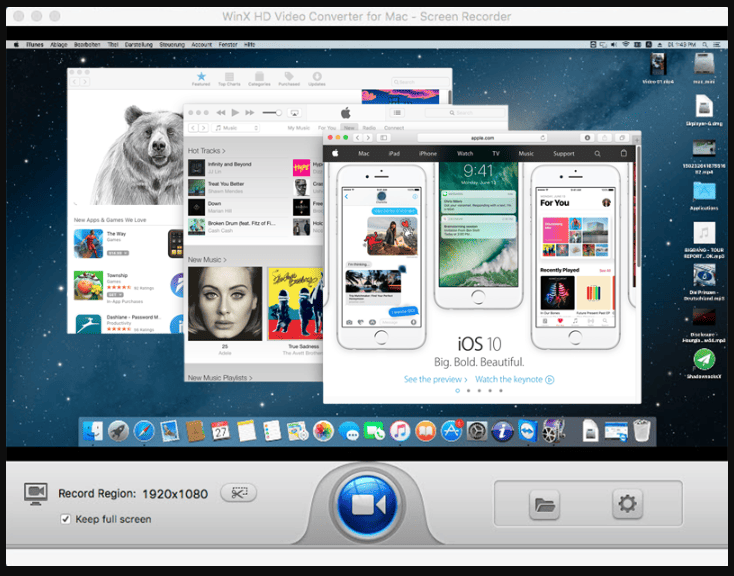This screenshot has height=576, width=734.
Task: Click See the preview link
Action: (436, 379)
